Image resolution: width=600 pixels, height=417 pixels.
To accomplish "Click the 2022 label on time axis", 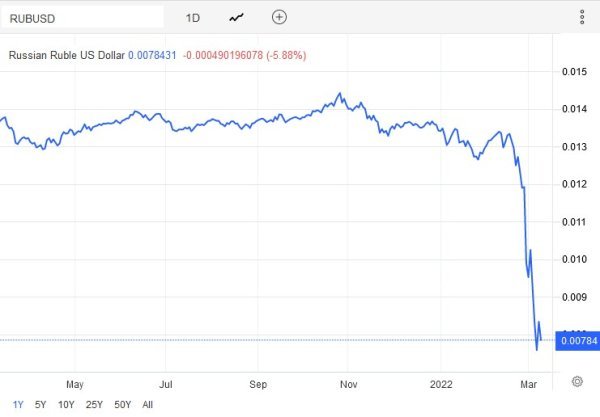I will tap(439, 383).
